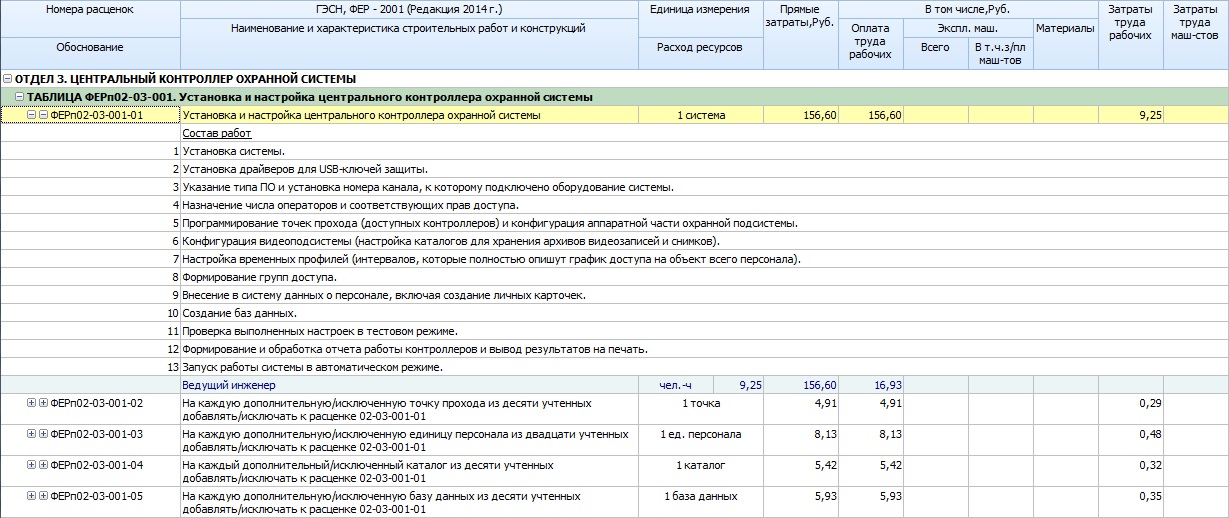The height and width of the screenshot is (518, 1229).
Task: Click labor value 0,48
Action: (1150, 434)
